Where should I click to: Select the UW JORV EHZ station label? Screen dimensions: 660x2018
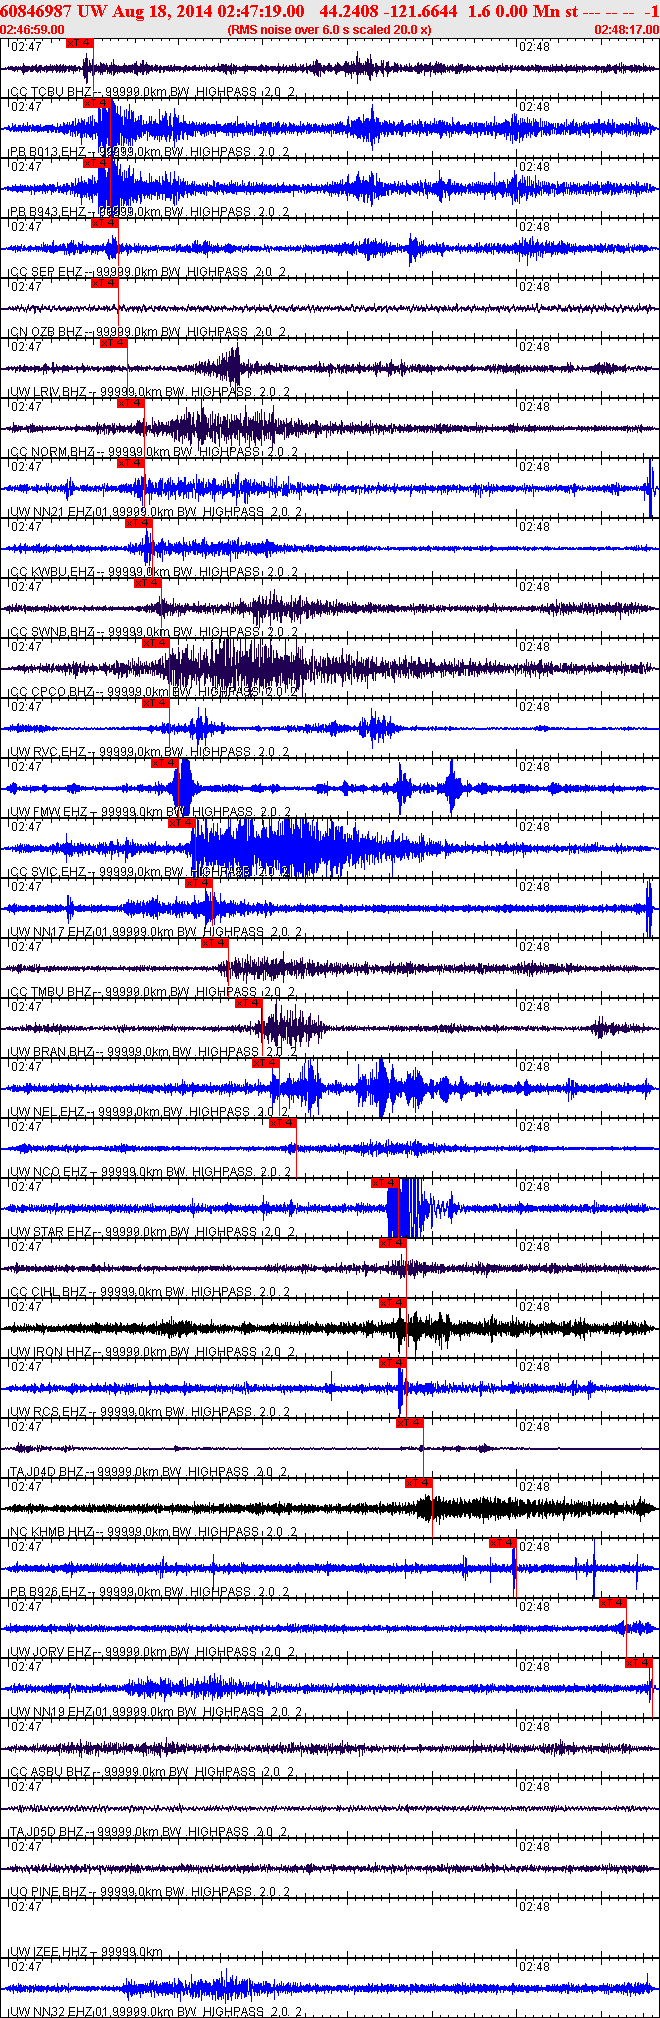tap(51, 1652)
